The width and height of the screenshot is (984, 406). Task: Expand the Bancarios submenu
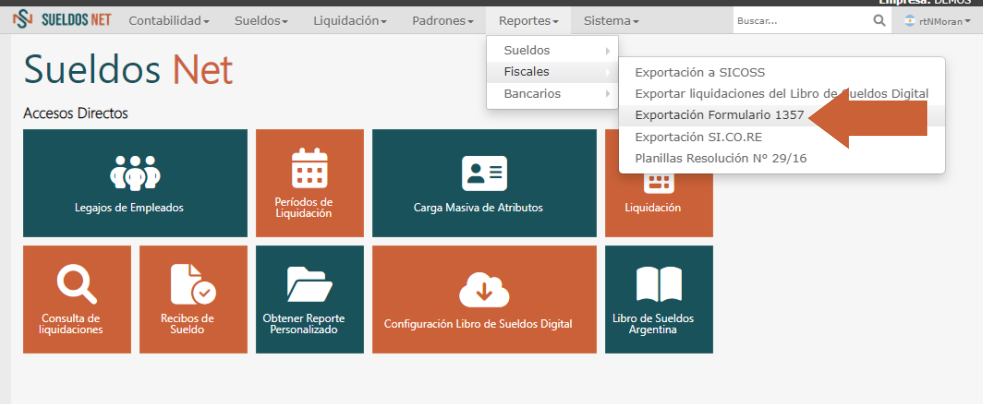click(552, 93)
